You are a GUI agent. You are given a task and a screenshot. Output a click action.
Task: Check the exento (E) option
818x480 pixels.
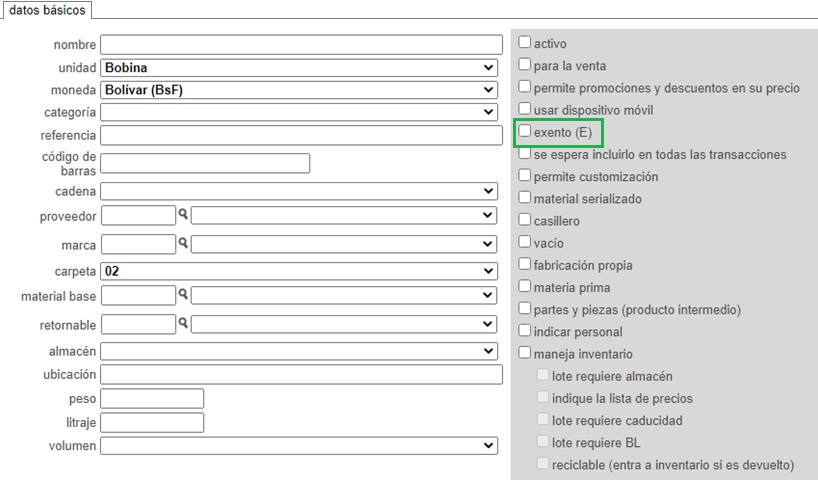coord(524,131)
